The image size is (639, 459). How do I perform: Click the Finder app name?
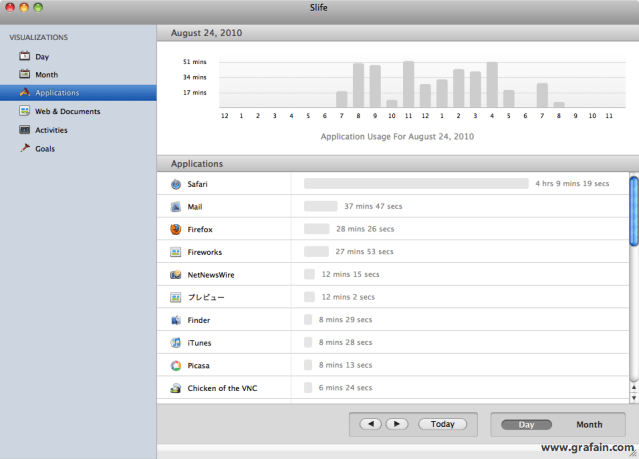pyautogui.click(x=198, y=320)
